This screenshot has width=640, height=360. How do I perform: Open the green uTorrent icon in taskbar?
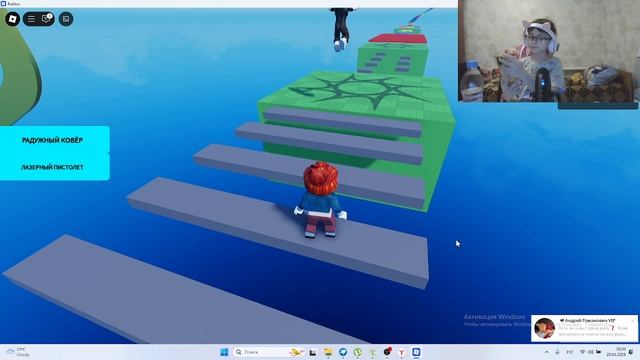click(x=358, y=352)
